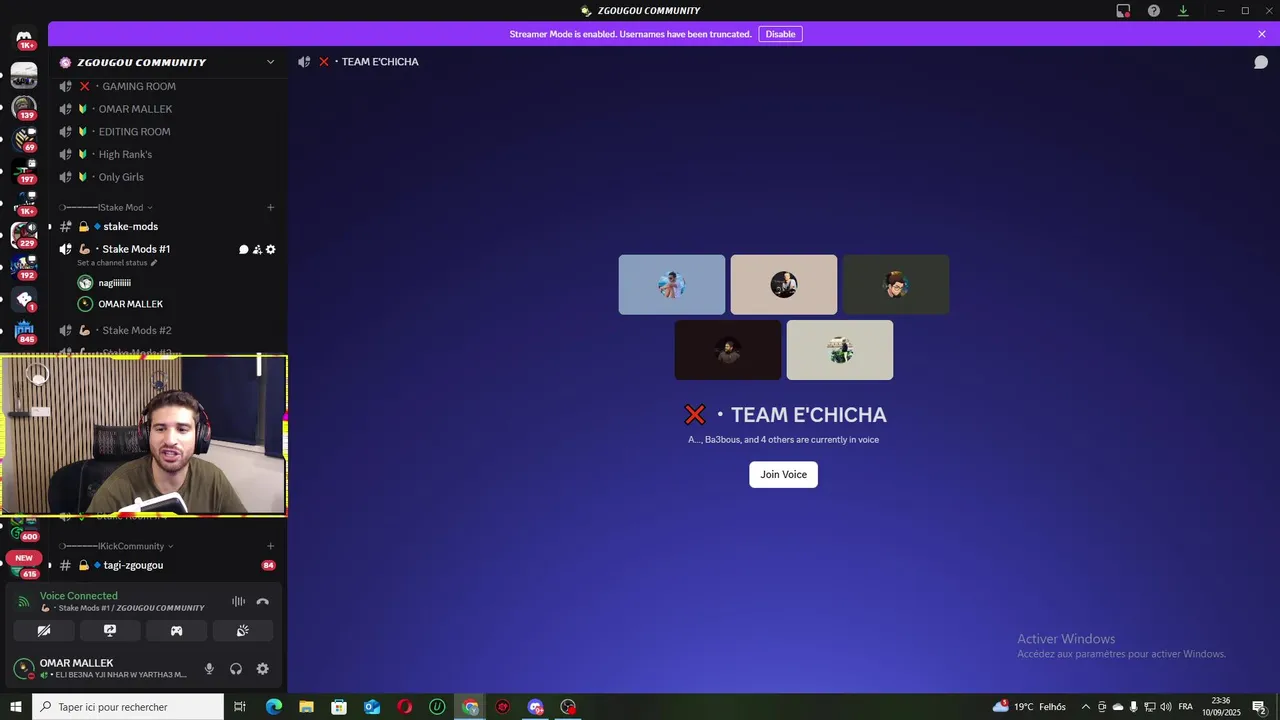This screenshot has height=720, width=1280.
Task: Click Set a channel status
Action: tap(117, 262)
